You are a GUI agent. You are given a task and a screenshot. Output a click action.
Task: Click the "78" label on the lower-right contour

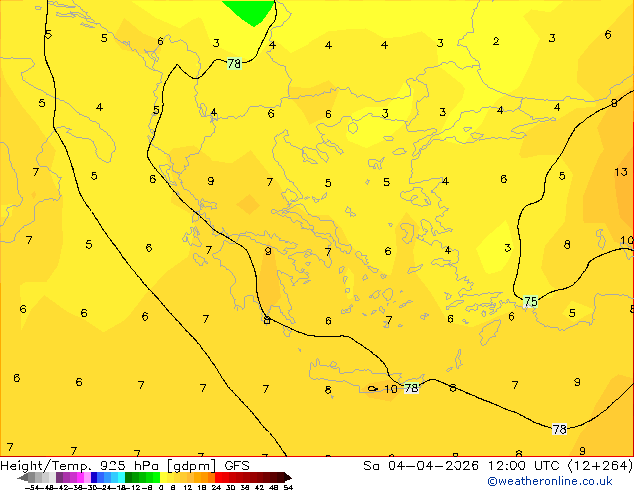click(x=560, y=429)
